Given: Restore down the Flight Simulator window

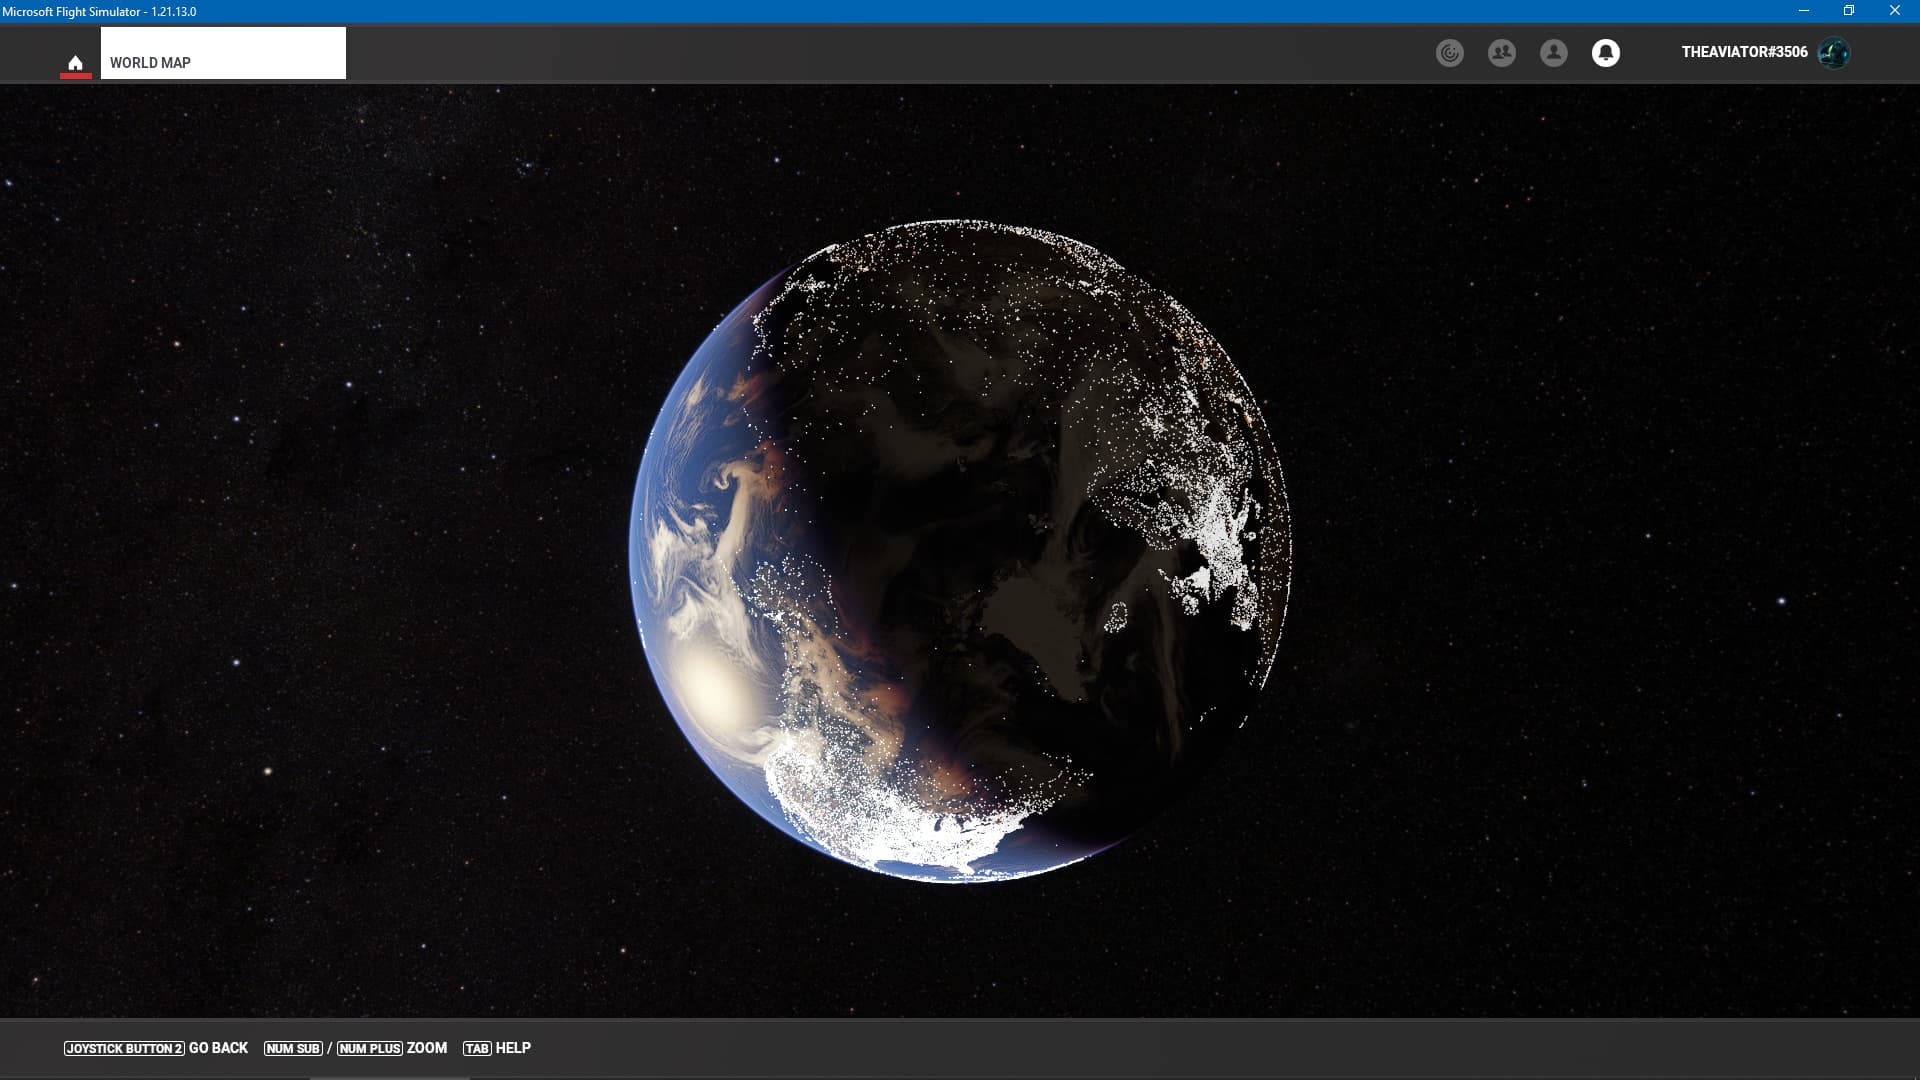Looking at the screenshot, I should (x=1849, y=11).
